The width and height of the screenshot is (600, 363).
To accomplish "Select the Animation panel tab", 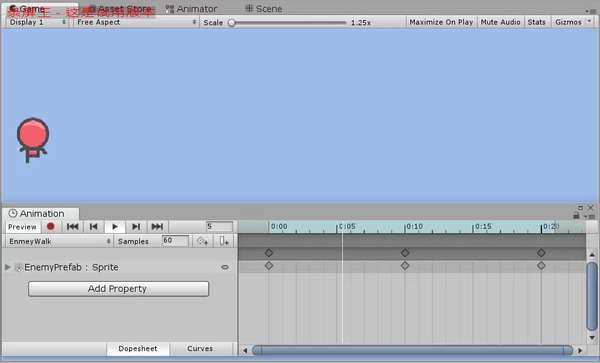I will click(x=40, y=213).
